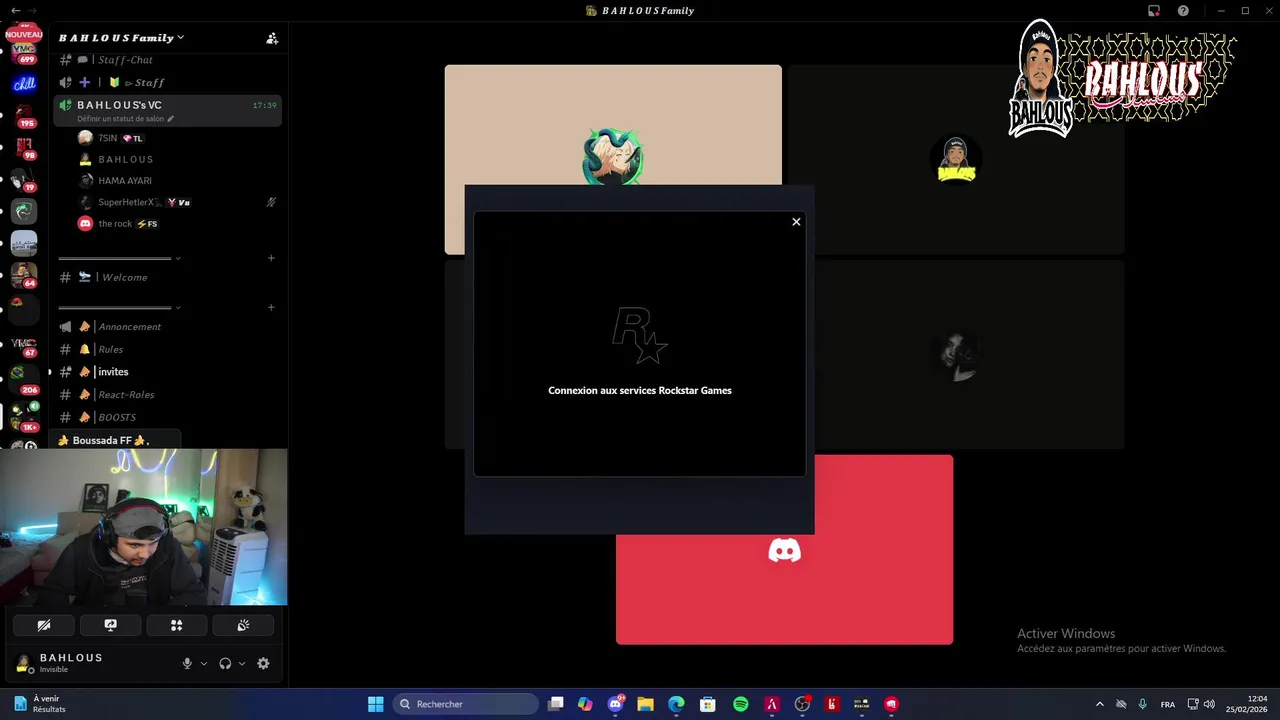
Task: Open the soundboard button
Action: [x=243, y=625]
